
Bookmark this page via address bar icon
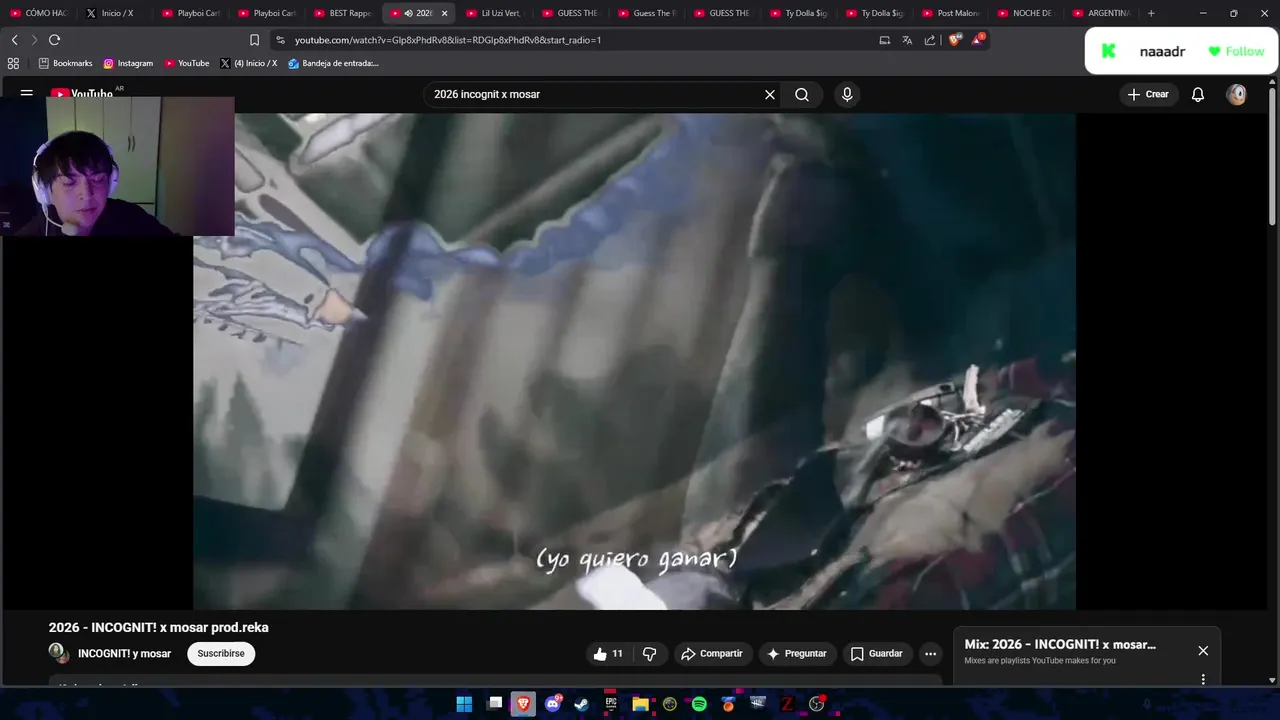pos(254,40)
